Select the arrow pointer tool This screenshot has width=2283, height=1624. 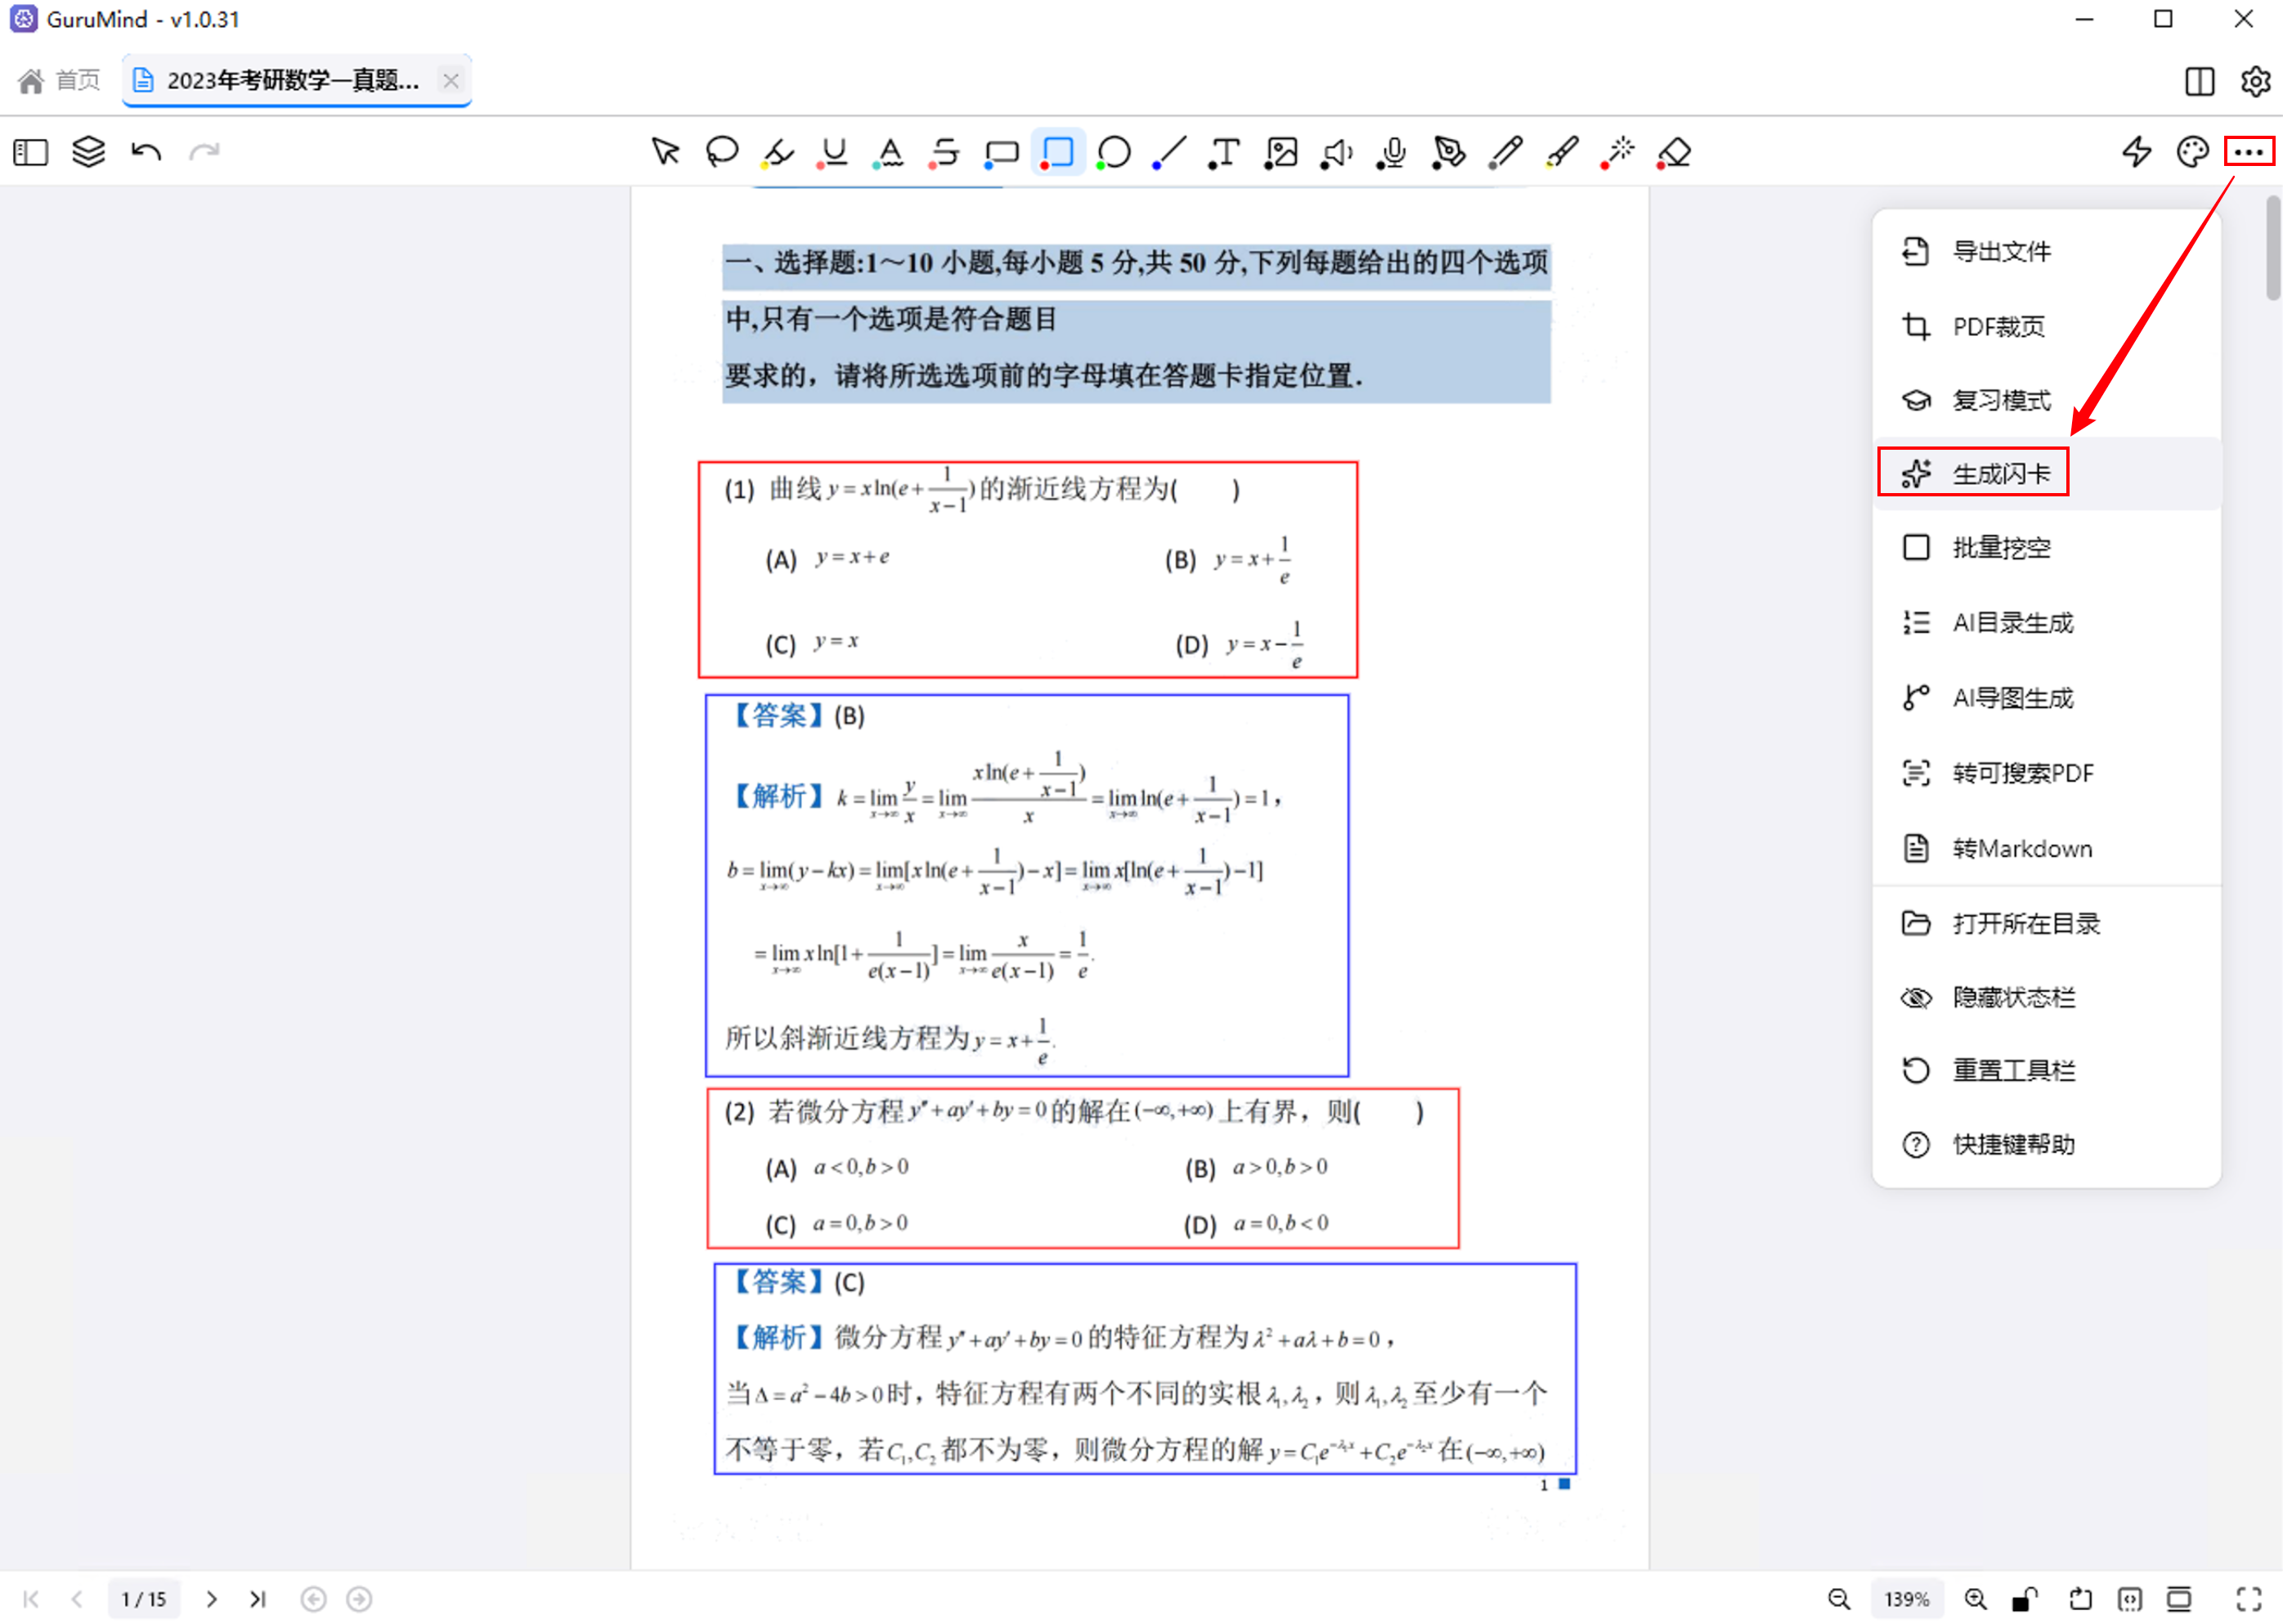coord(665,152)
